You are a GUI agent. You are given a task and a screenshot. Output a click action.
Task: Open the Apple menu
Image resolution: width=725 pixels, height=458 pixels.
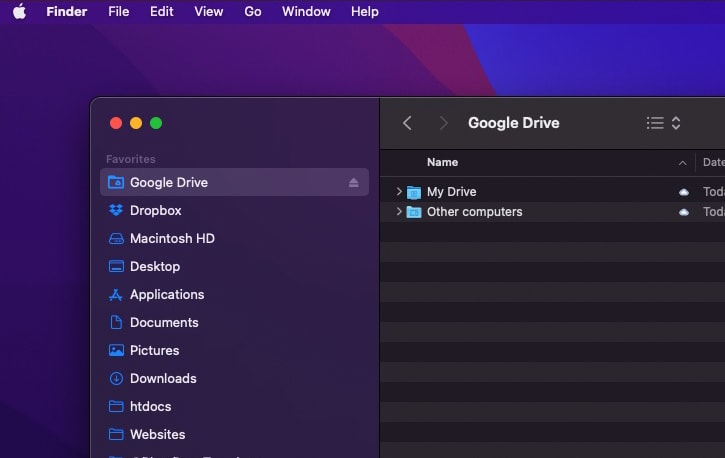pos(19,12)
